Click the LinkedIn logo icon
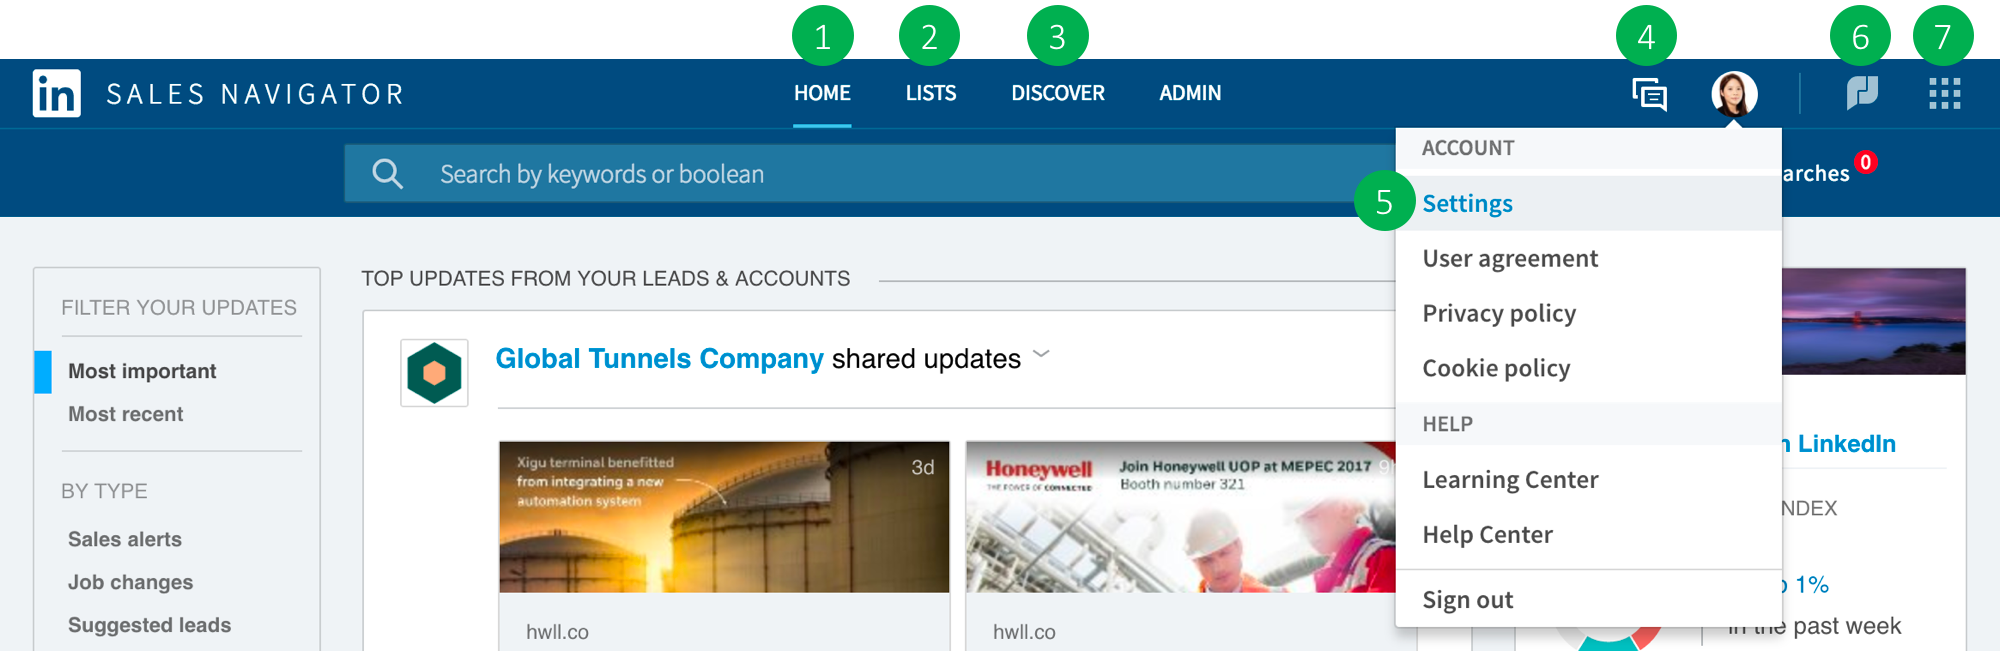Screen dimensions: 2000x651 (x=57, y=93)
